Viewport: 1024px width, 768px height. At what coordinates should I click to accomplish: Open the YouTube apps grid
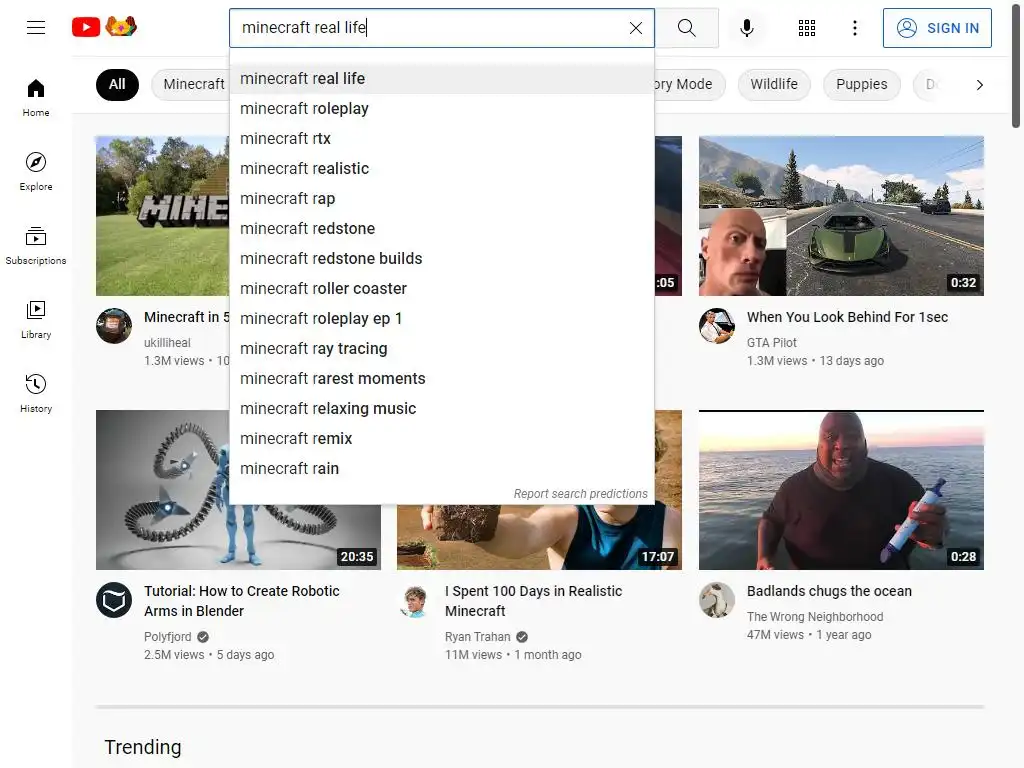click(807, 28)
